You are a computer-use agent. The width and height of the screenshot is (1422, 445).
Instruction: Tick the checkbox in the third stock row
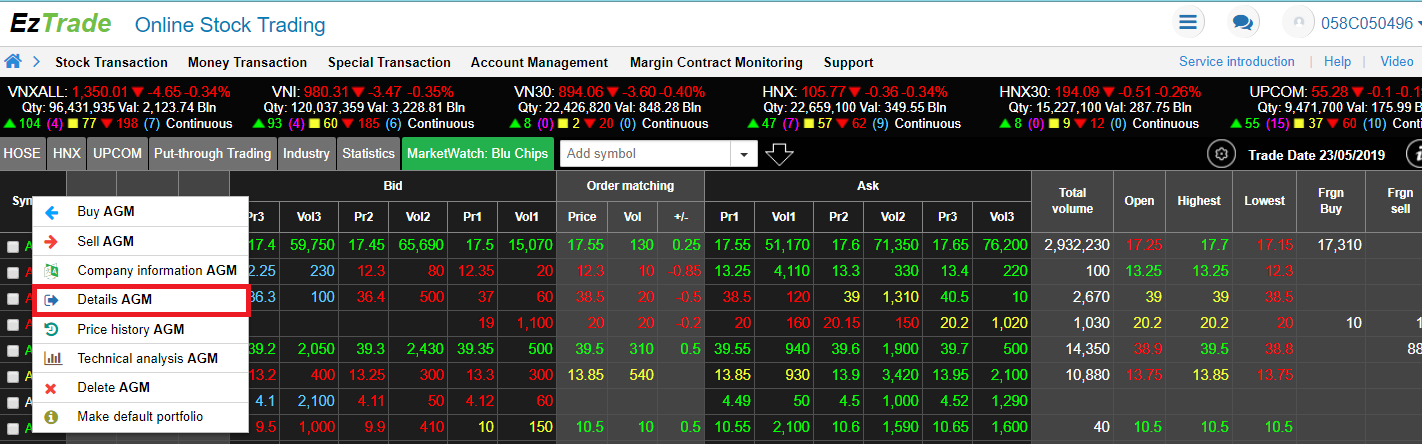[13, 298]
